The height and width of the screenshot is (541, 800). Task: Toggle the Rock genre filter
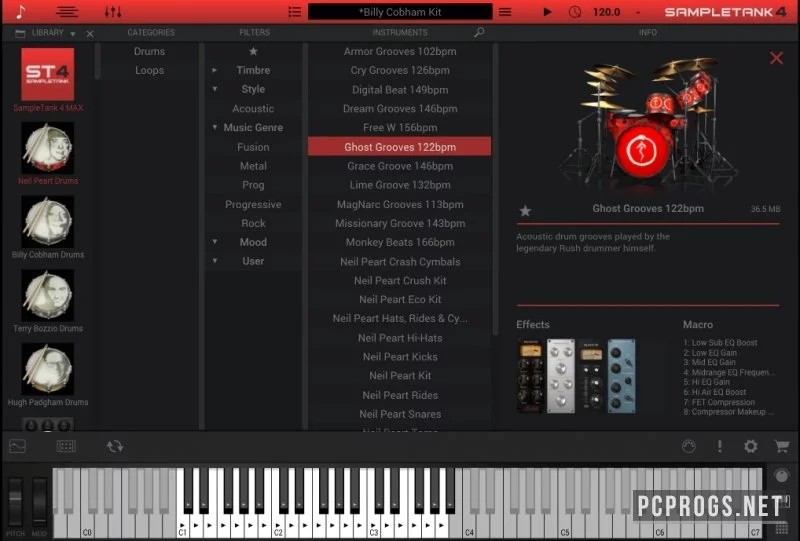tap(253, 223)
